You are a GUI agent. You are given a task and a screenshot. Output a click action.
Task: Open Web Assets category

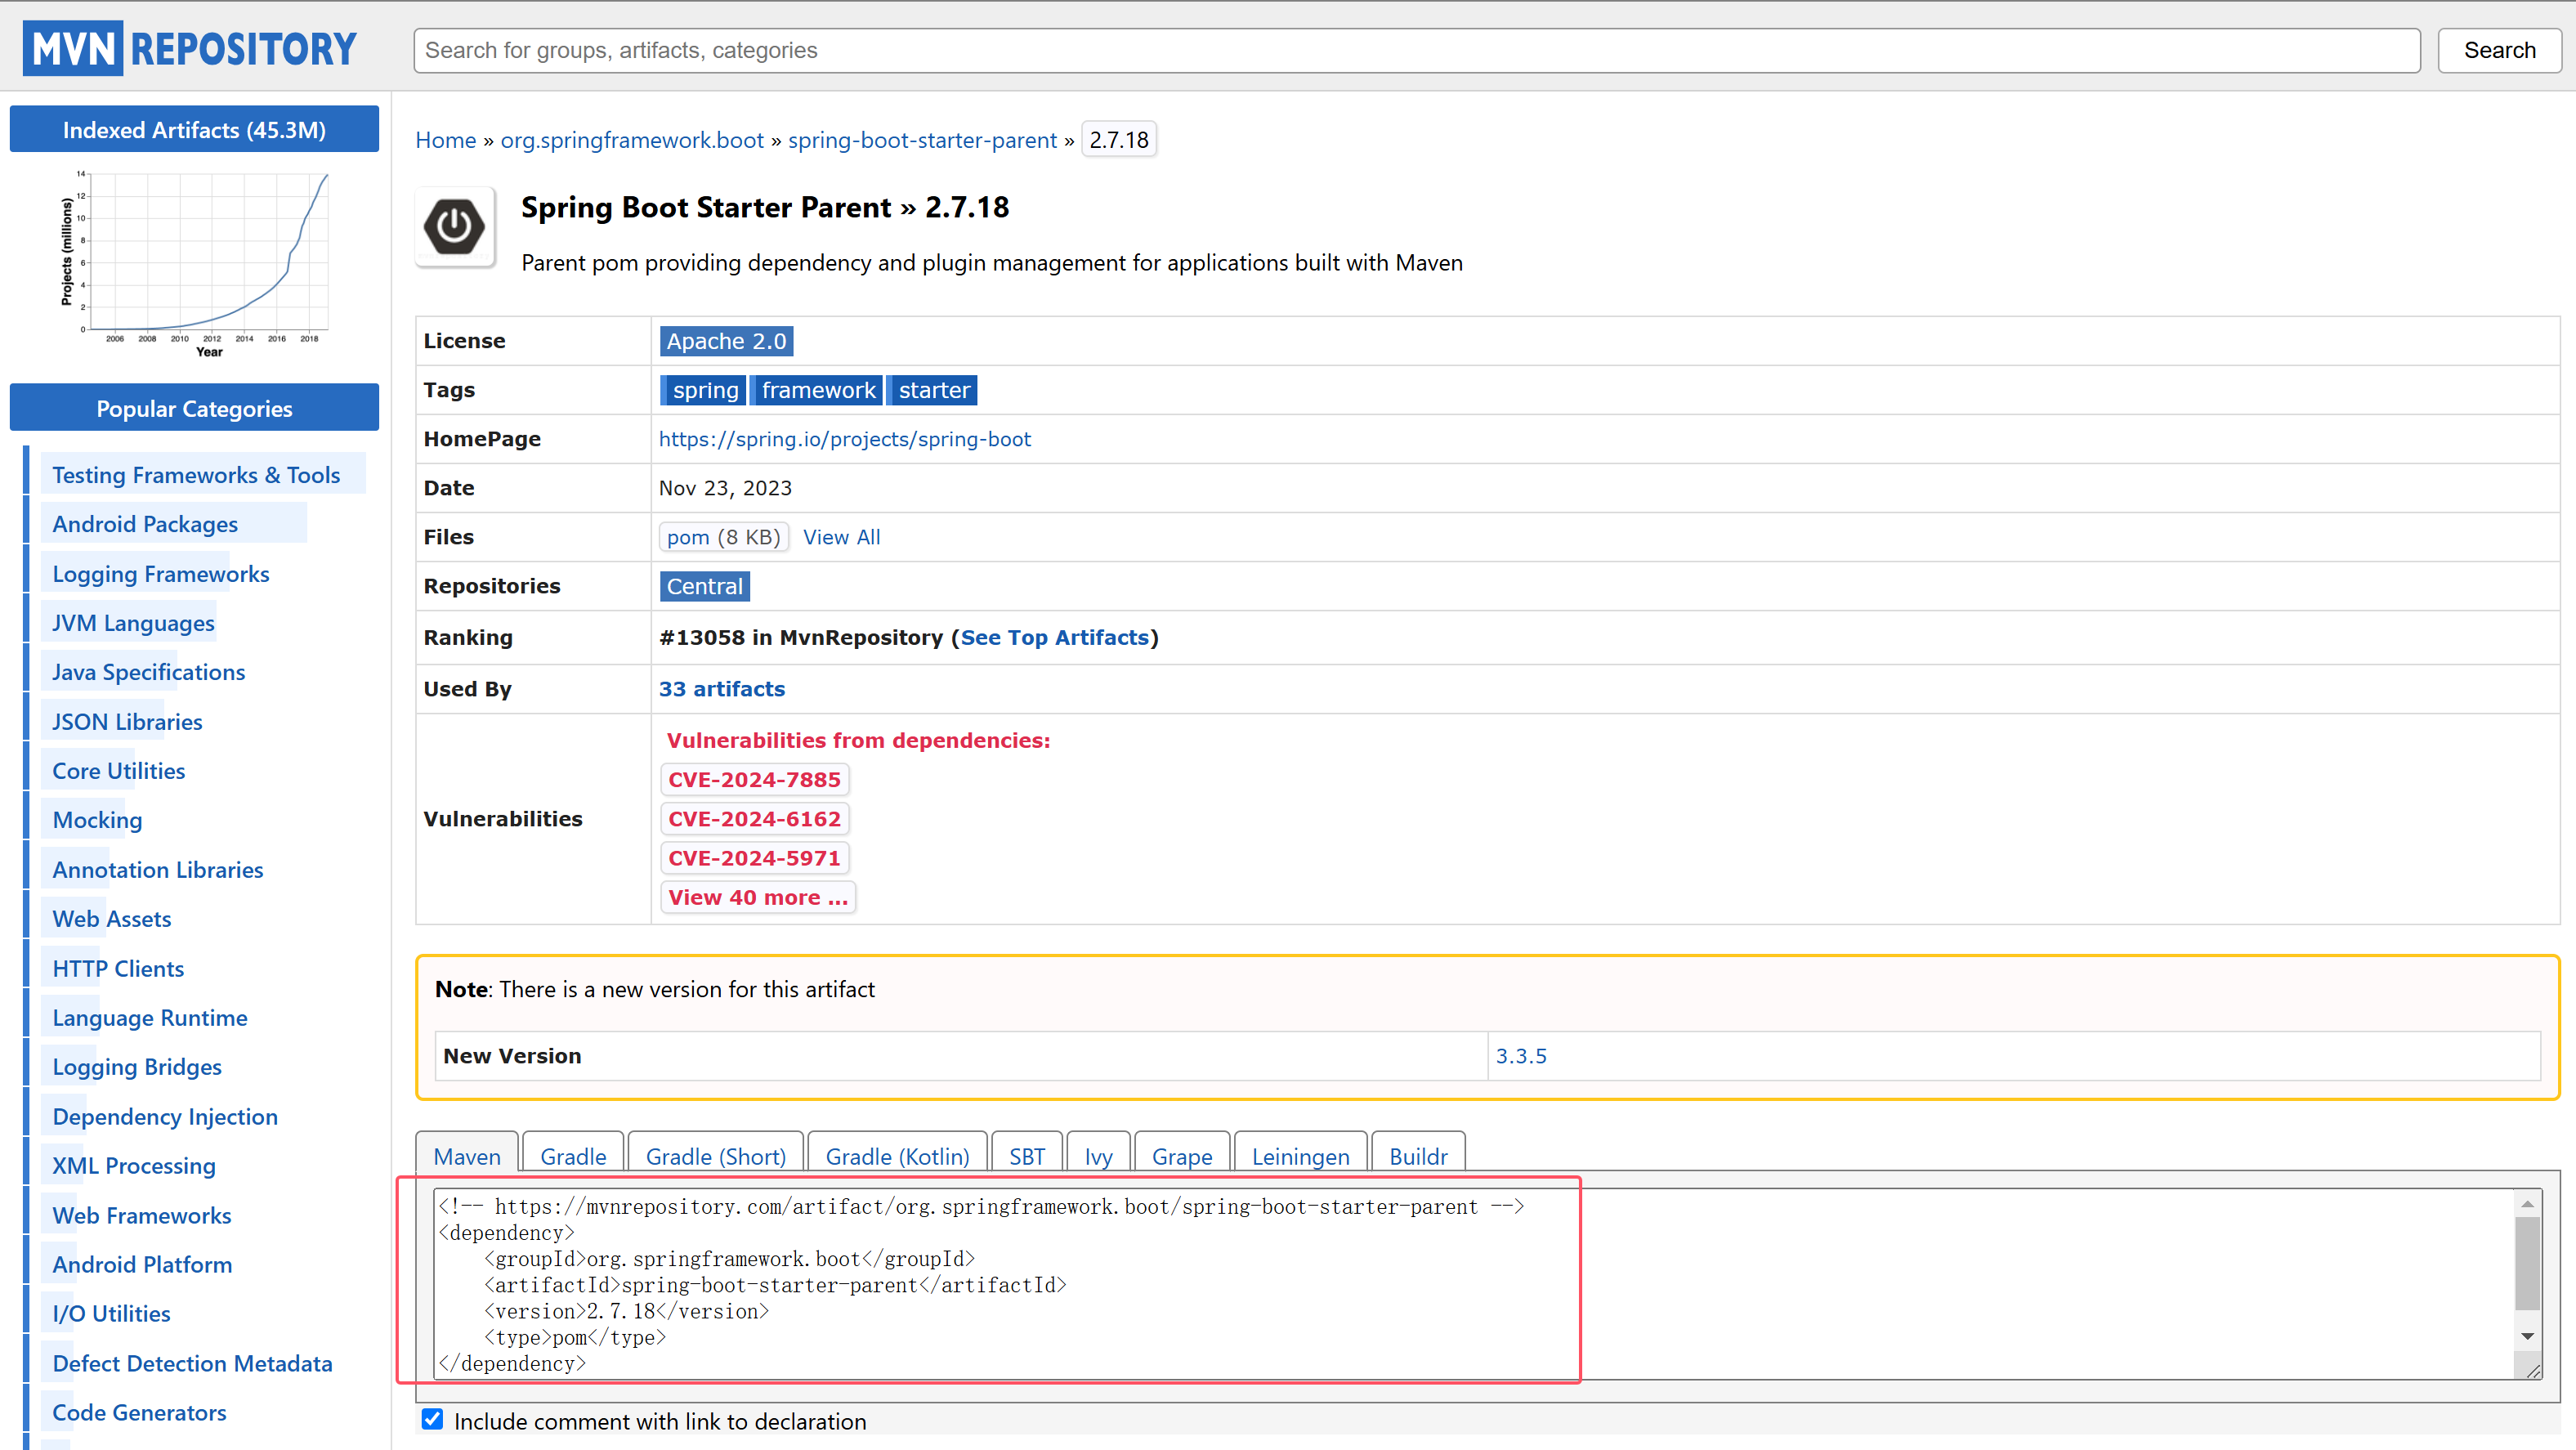[111, 919]
